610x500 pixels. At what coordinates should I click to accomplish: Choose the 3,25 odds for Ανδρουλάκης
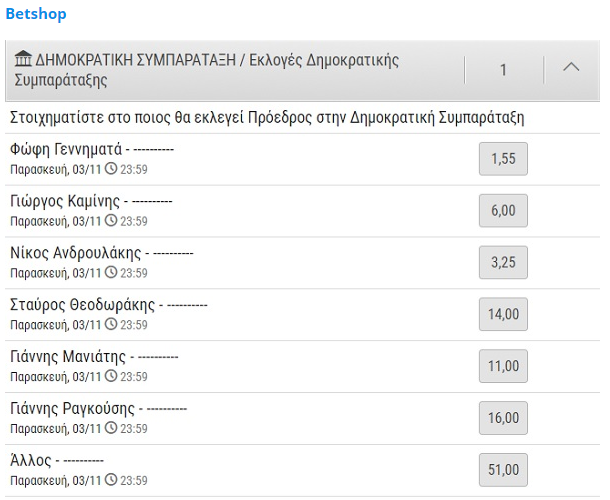pos(503,263)
